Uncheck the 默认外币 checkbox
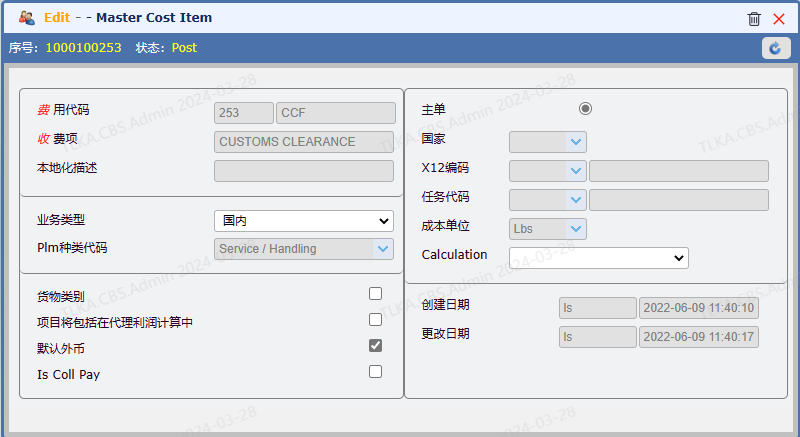The height and width of the screenshot is (437, 800). click(376, 346)
